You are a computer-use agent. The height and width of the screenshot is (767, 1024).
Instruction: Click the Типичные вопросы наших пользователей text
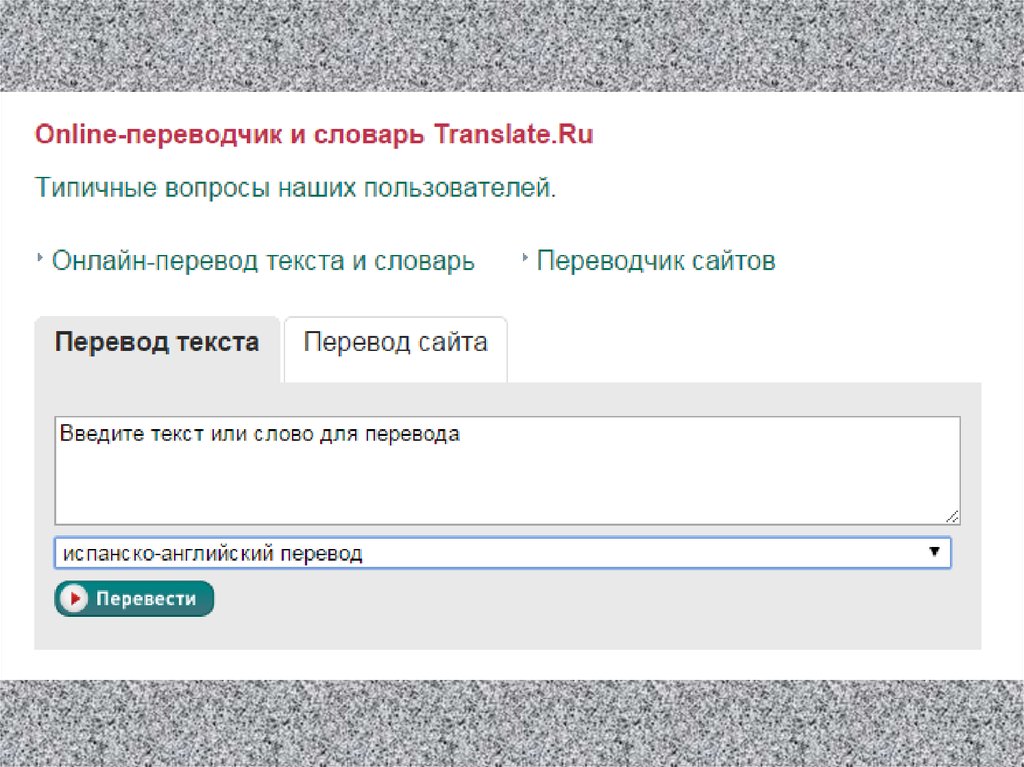295,188
